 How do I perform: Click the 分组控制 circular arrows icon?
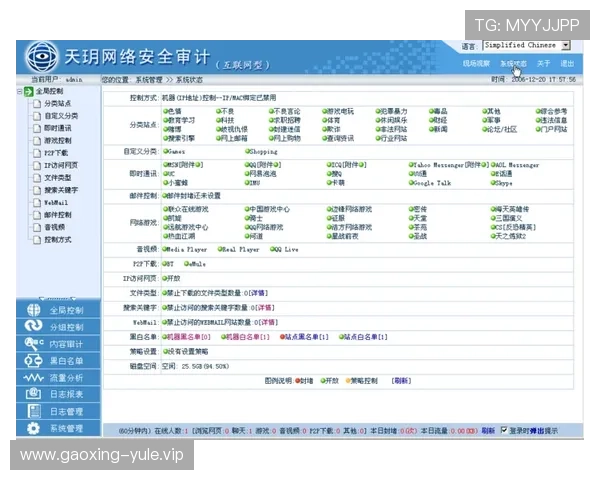(x=33, y=327)
